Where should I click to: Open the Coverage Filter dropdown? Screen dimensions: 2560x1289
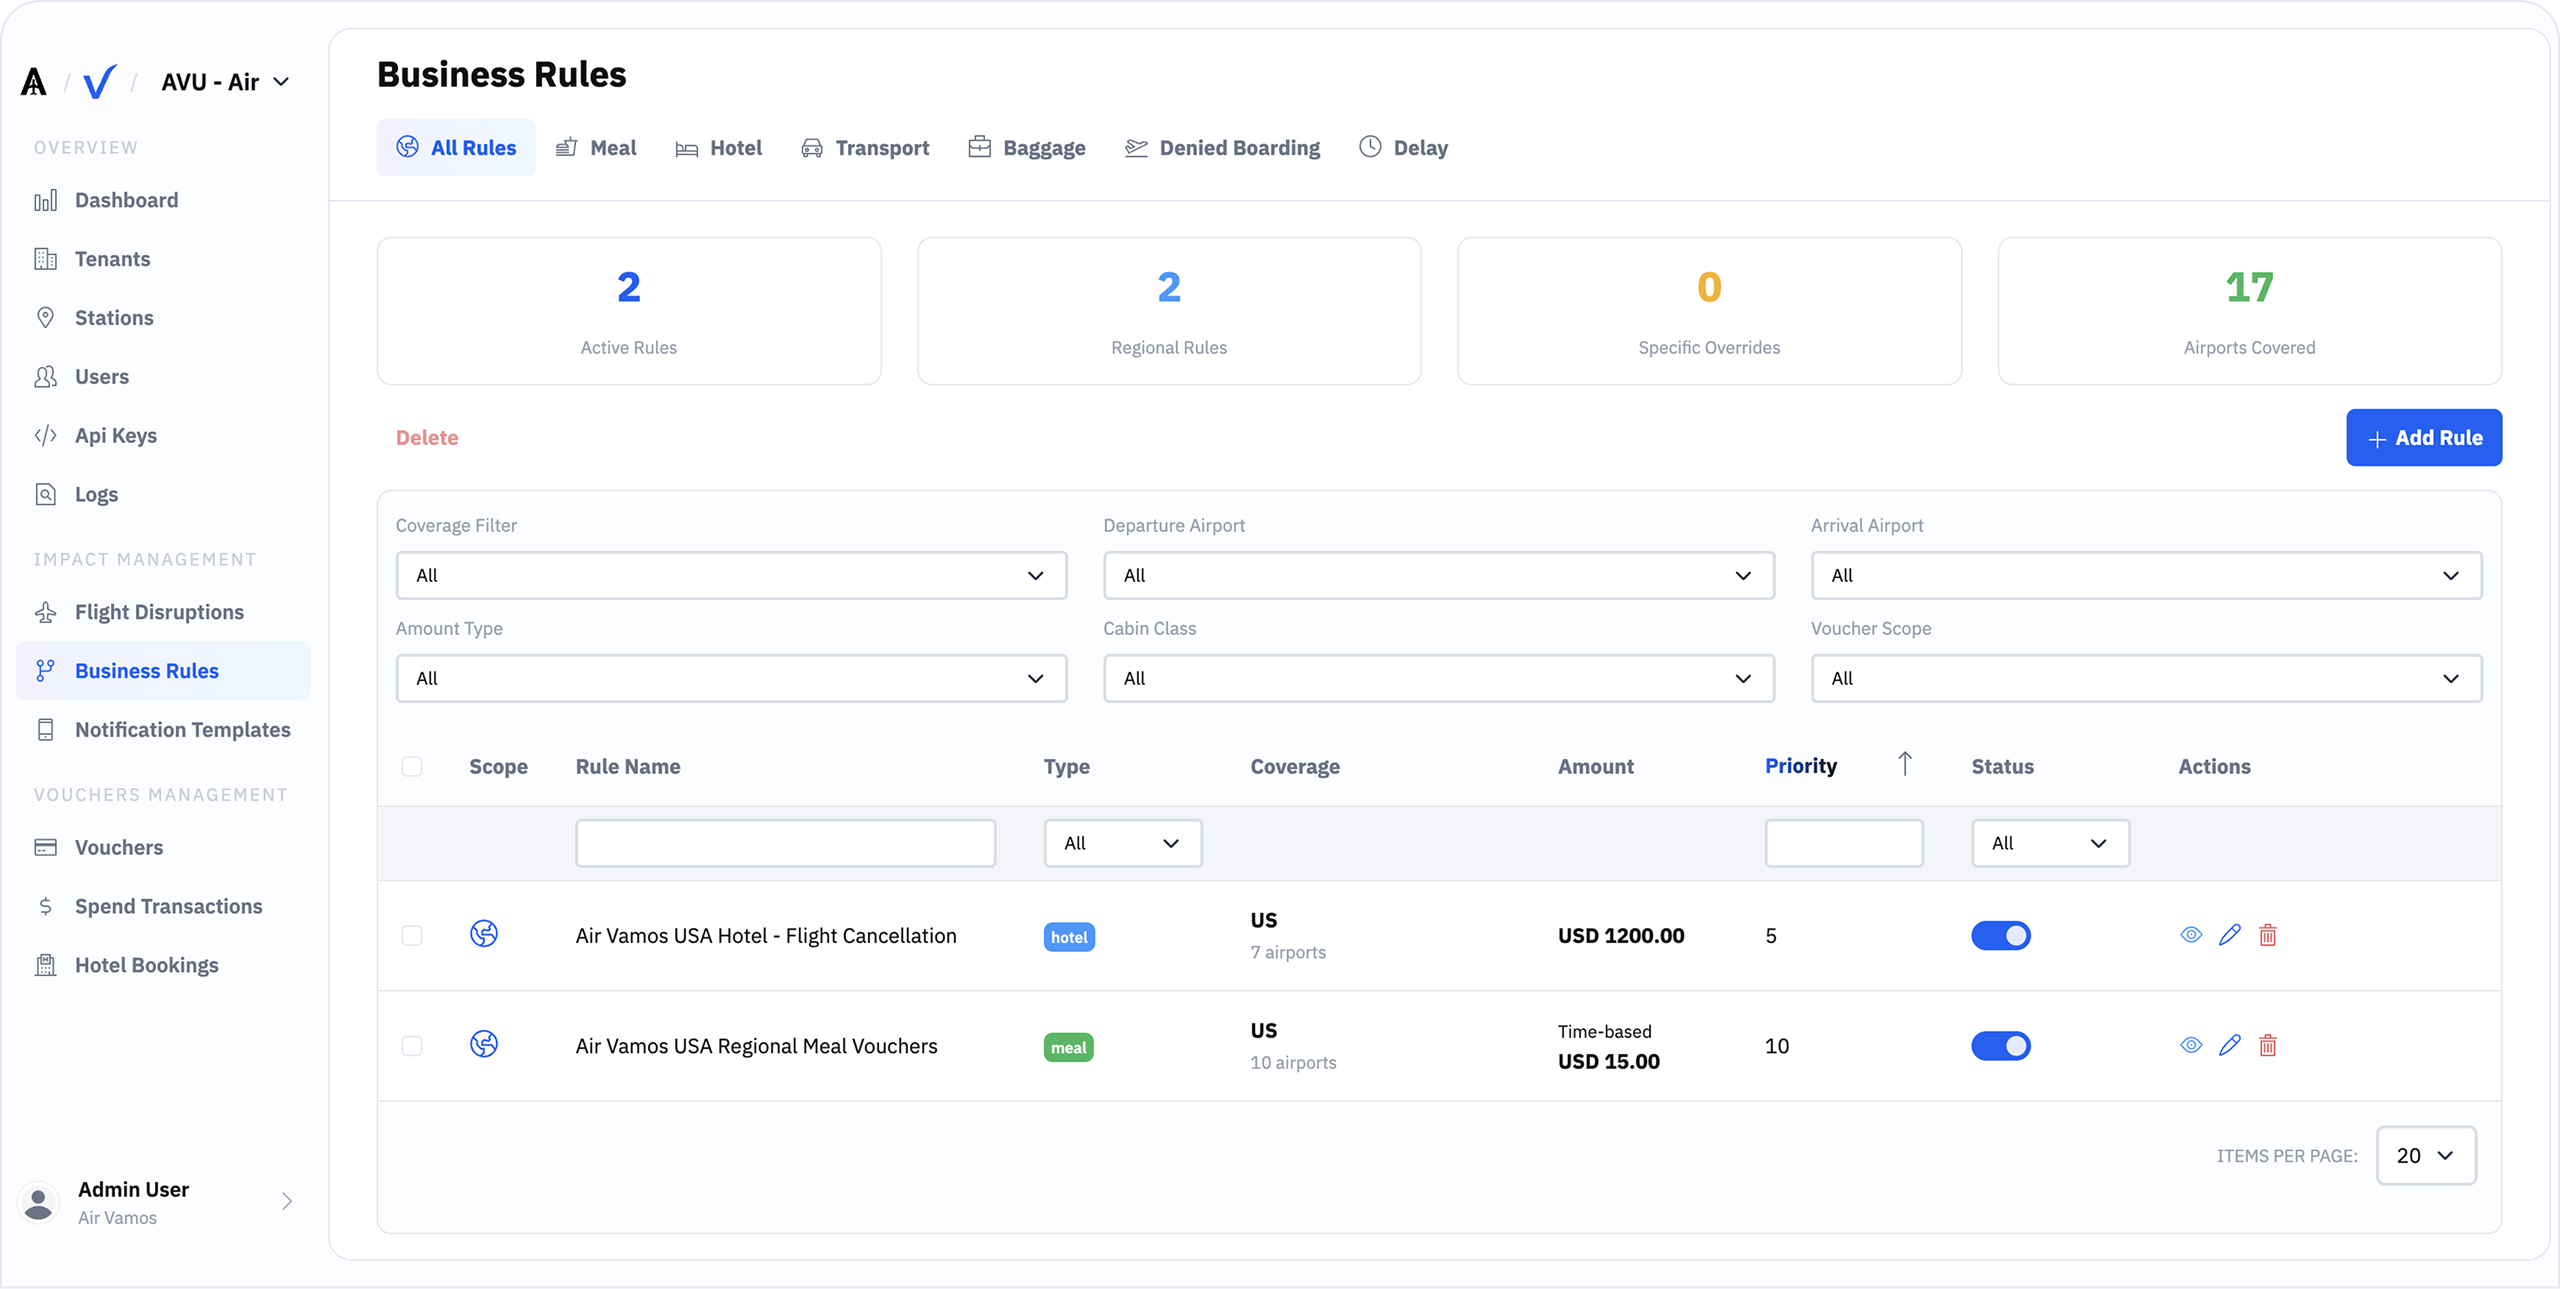[731, 575]
